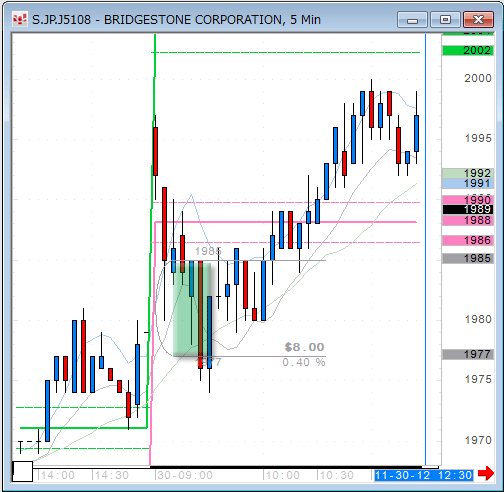Click the pink 1990 price label
Screen dimensions: 504x492
click(468, 200)
